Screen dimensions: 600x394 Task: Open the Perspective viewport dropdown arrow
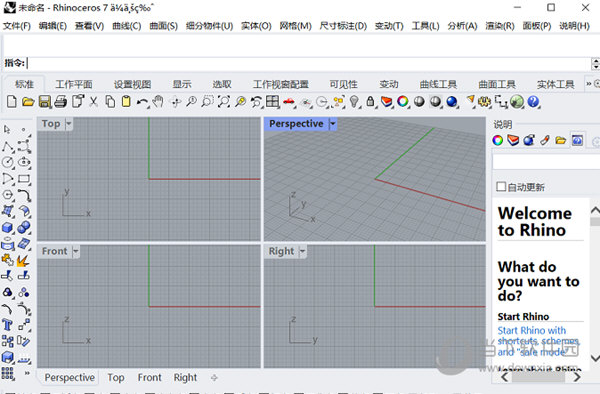333,124
